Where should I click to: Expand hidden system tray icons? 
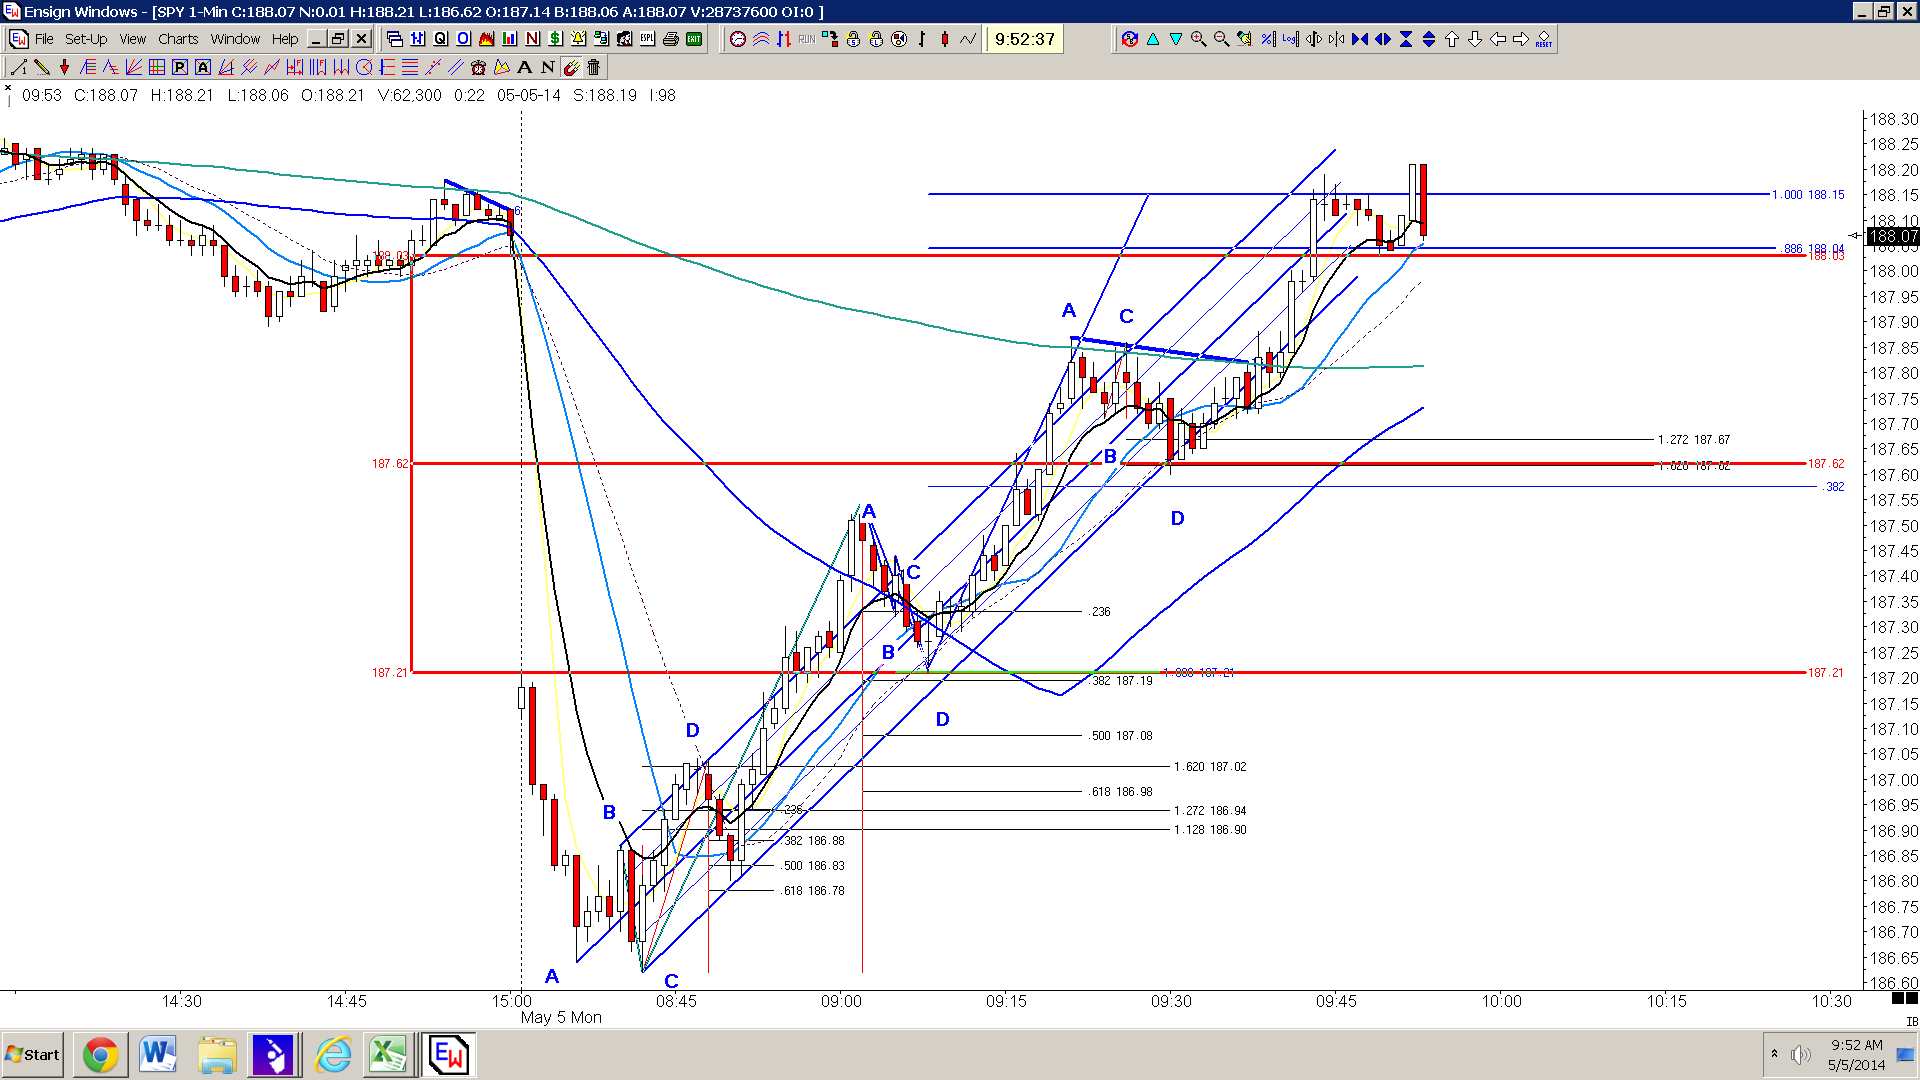(x=1774, y=1054)
